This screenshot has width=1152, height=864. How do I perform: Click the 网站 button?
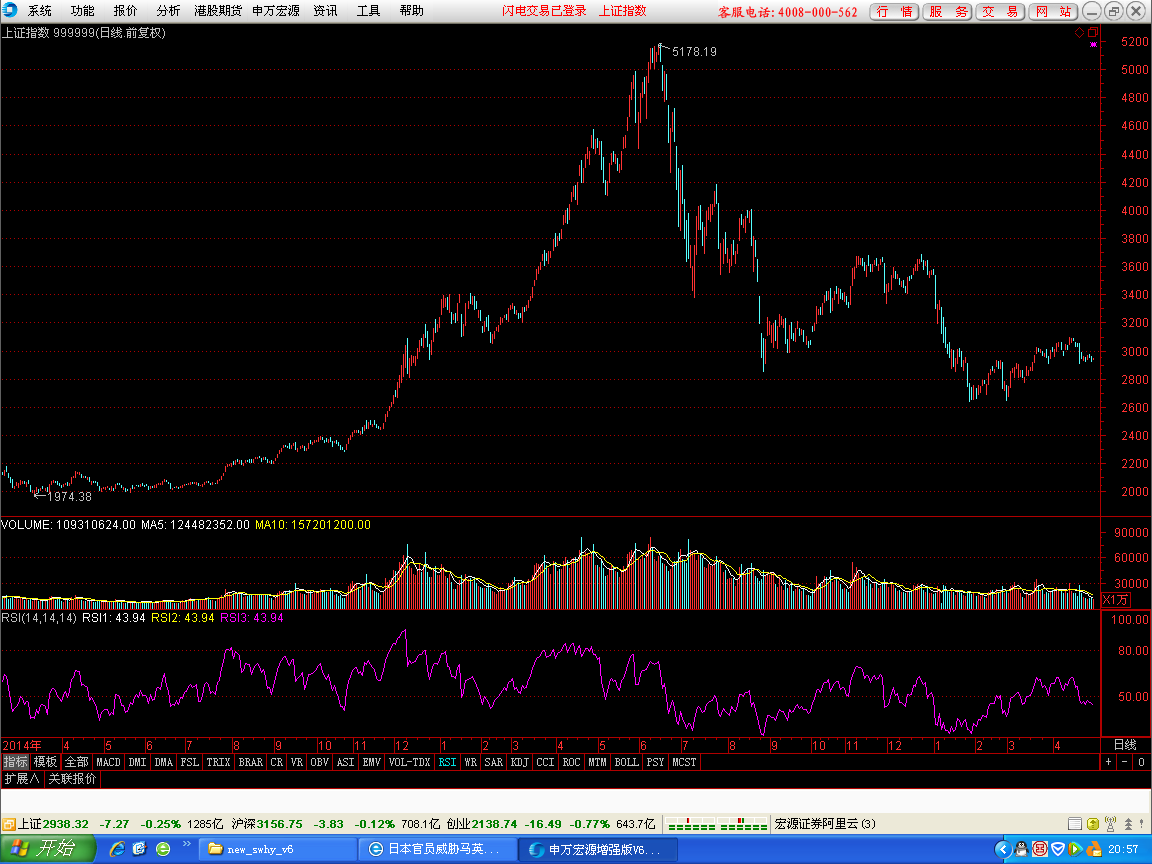coord(1054,12)
